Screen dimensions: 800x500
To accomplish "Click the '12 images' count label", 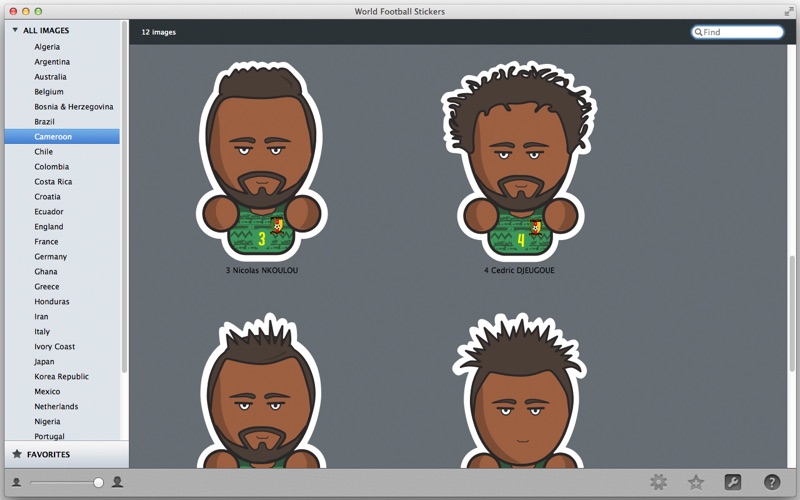I will pos(159,32).
